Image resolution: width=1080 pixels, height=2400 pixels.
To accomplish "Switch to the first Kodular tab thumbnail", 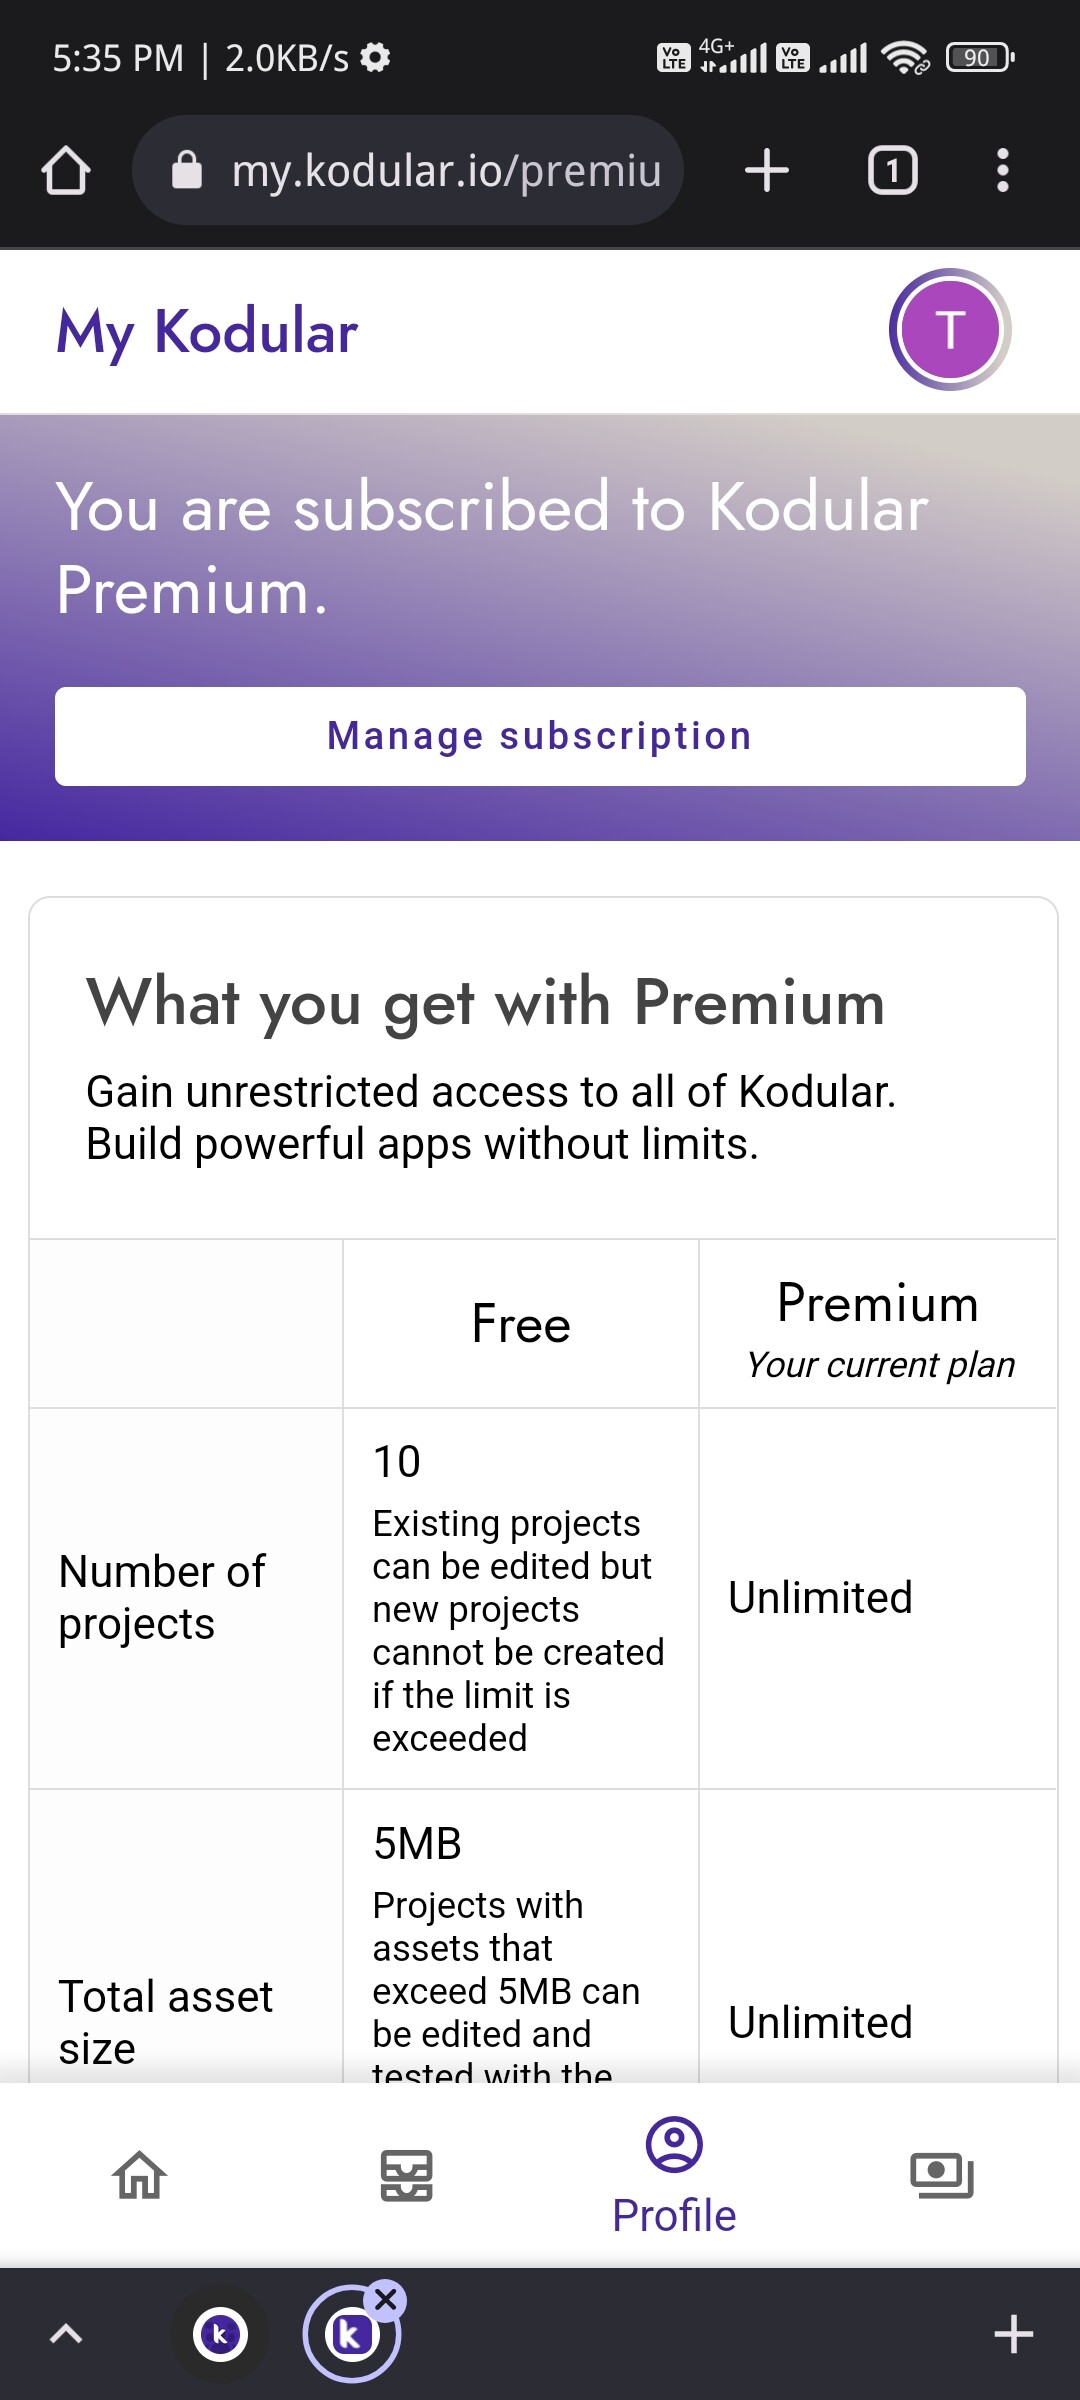I will [220, 2335].
